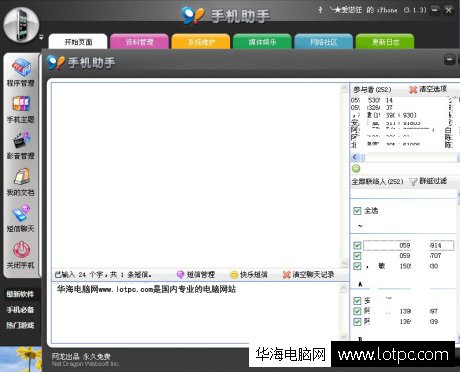This screenshot has height=372, width=460.
Task: Click 清空聊天记录 button label
Action: (x=313, y=275)
